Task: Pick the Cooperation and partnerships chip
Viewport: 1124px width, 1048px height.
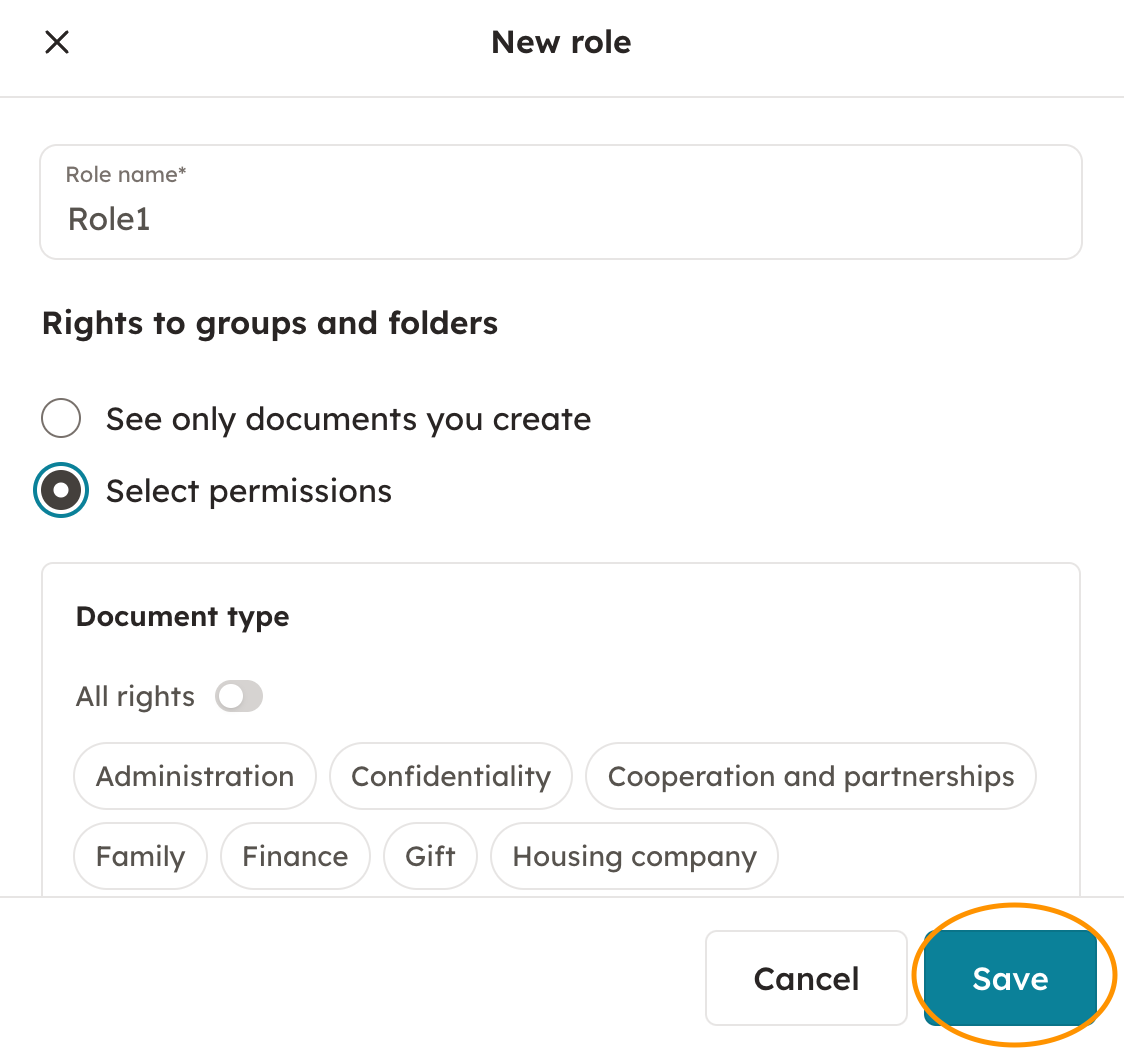Action: (810, 776)
